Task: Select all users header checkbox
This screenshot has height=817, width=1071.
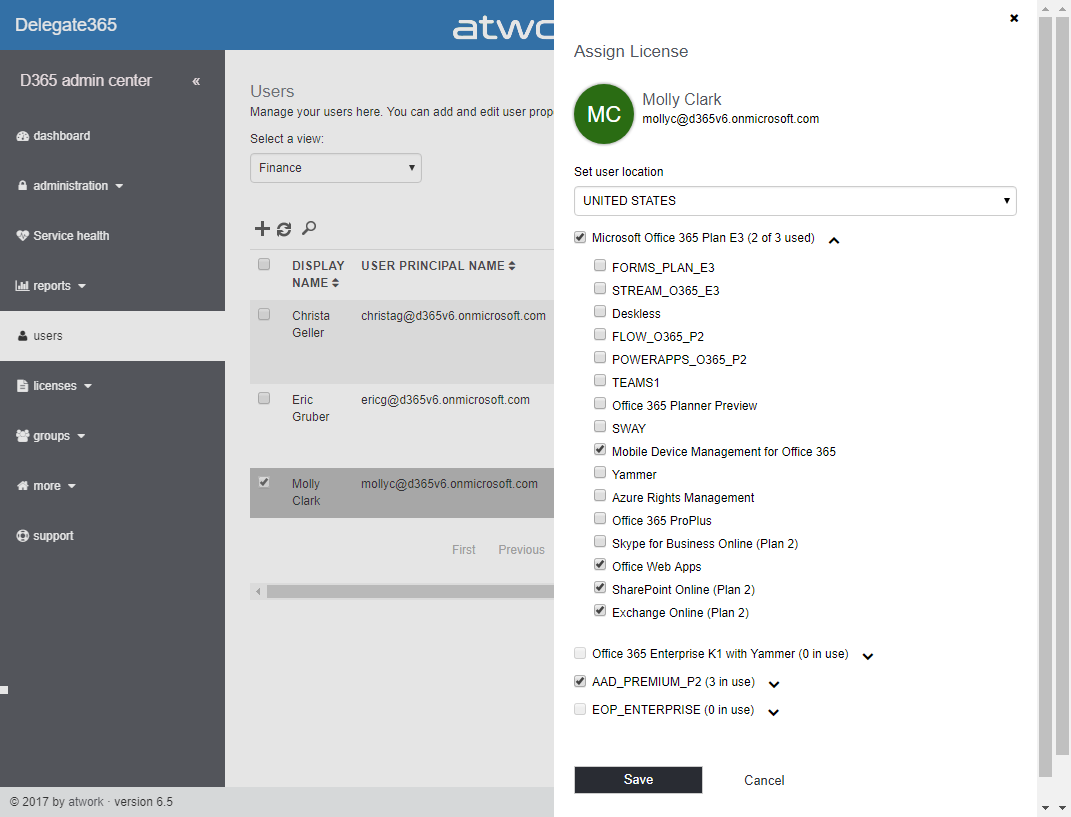Action: pyautogui.click(x=264, y=264)
